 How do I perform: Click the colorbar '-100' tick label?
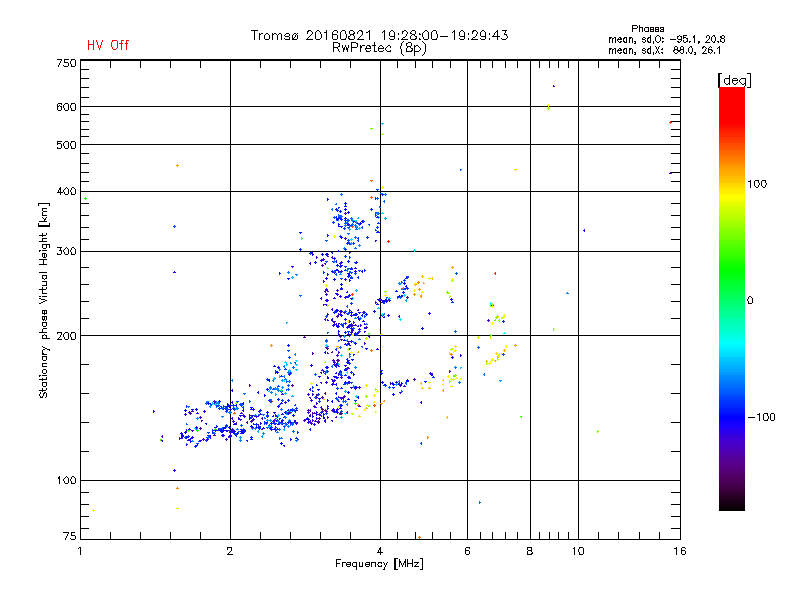tap(761, 417)
